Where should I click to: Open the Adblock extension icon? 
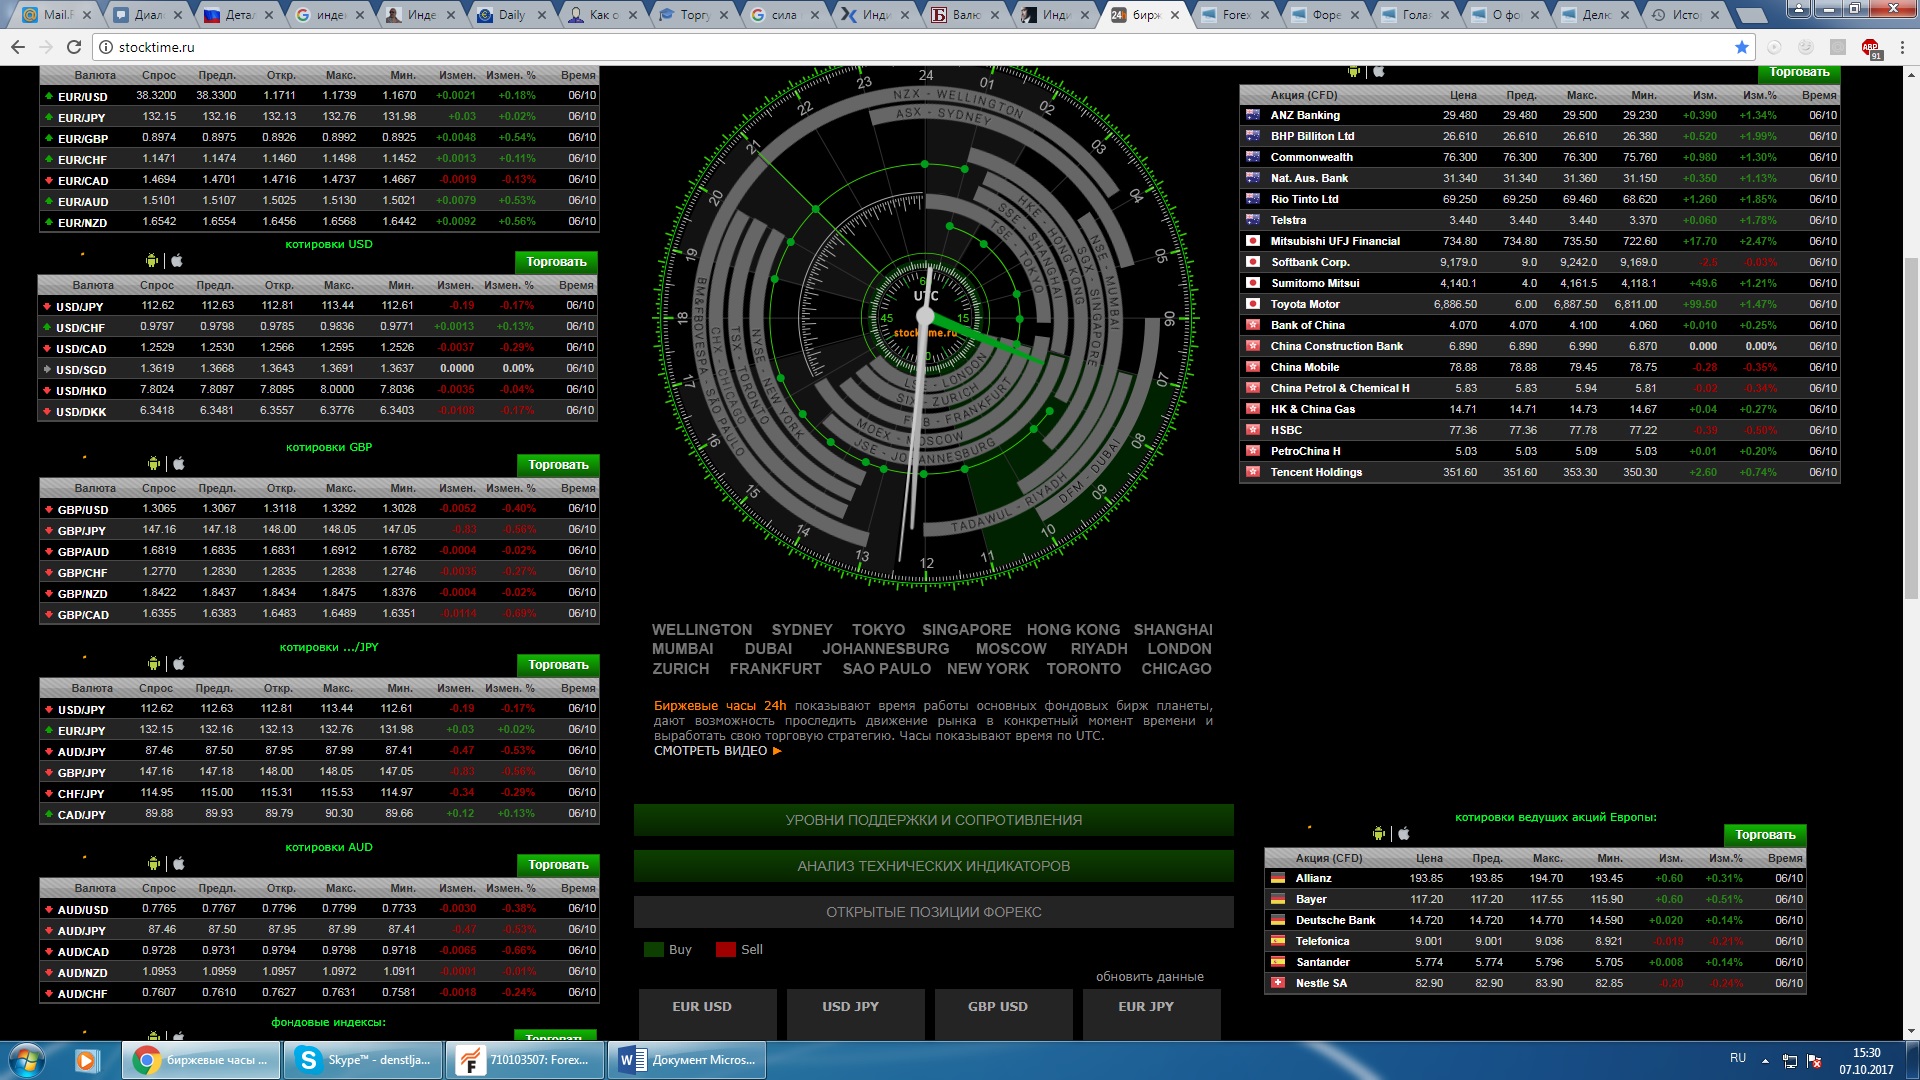click(1870, 47)
